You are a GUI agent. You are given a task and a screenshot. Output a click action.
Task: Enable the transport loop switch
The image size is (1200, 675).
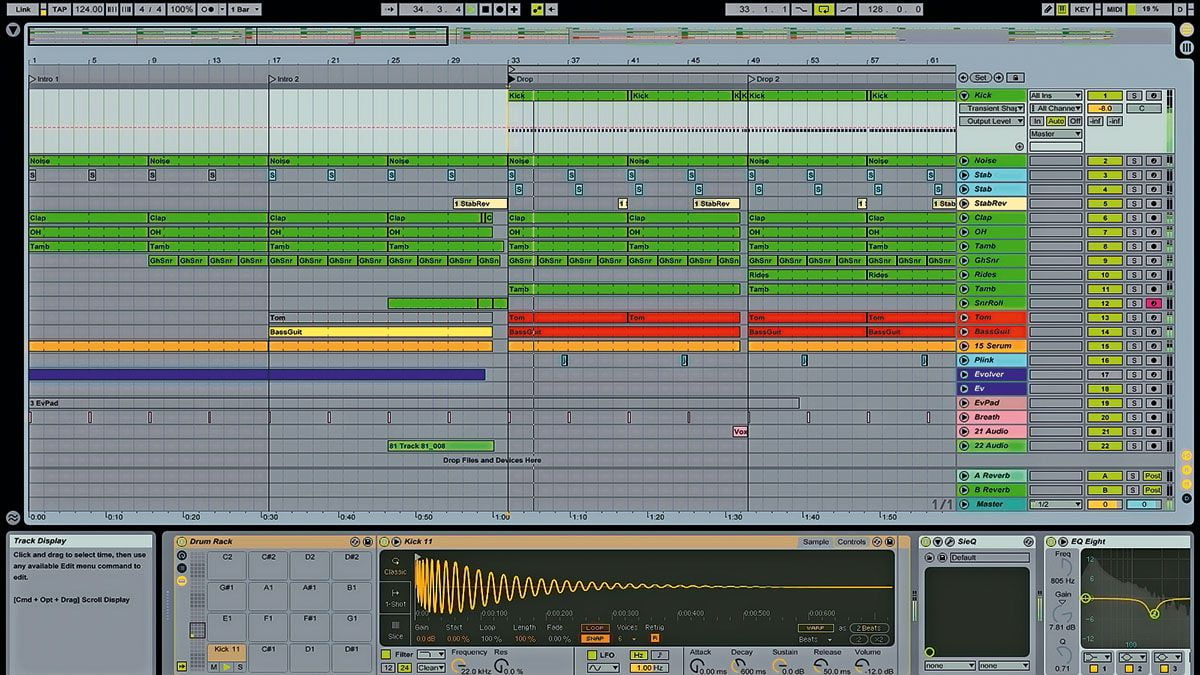click(x=823, y=9)
